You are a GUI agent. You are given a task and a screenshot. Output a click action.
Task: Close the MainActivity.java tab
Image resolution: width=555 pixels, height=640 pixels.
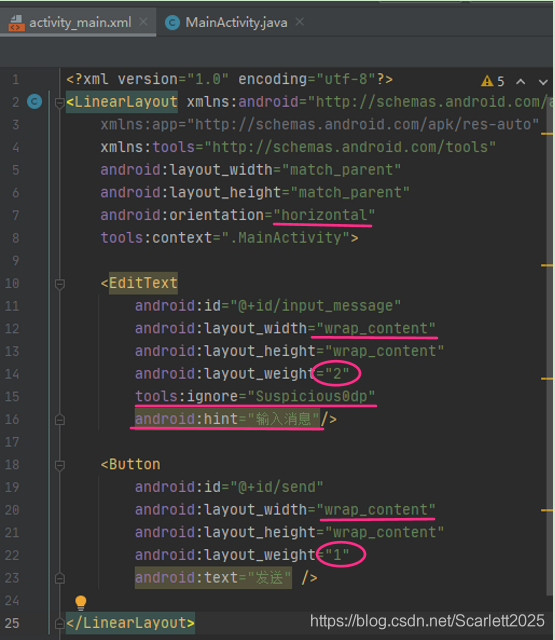click(300, 22)
